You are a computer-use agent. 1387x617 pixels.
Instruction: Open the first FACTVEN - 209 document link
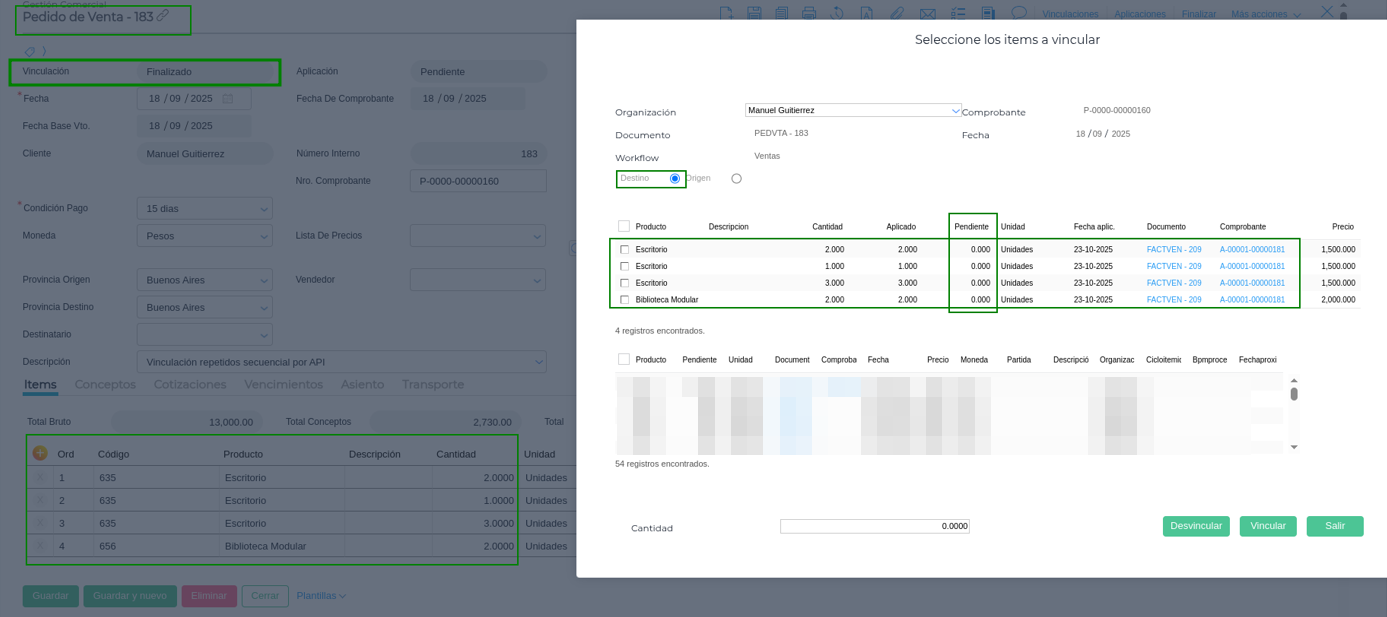click(x=1173, y=250)
